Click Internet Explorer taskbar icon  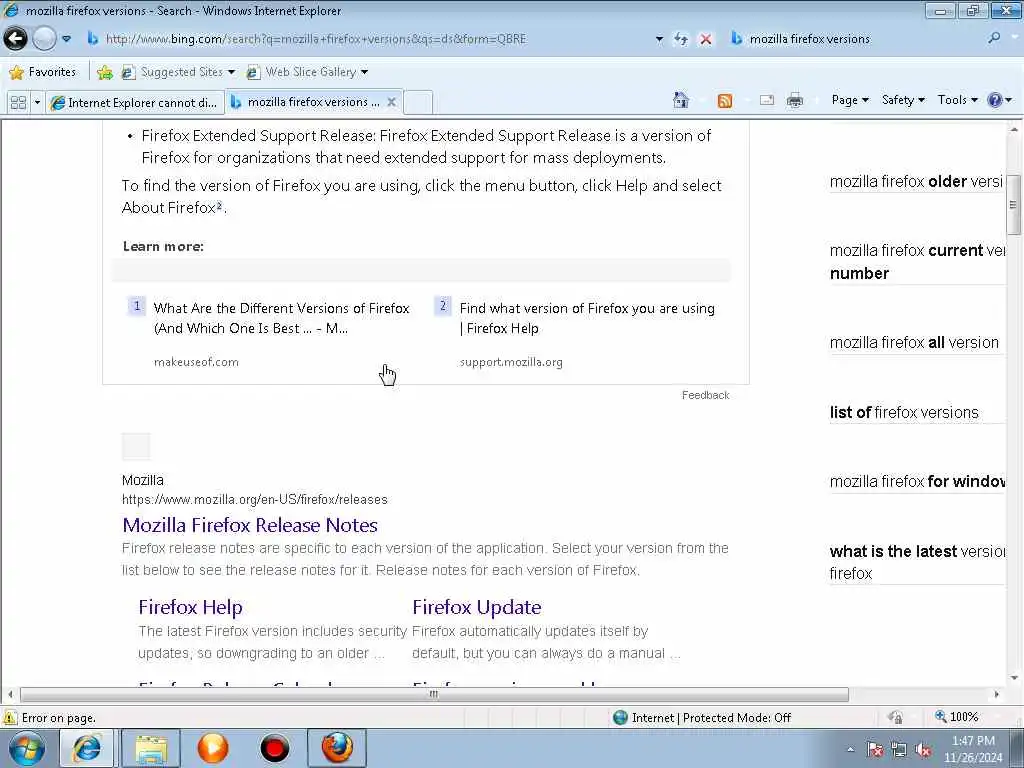pos(87,748)
